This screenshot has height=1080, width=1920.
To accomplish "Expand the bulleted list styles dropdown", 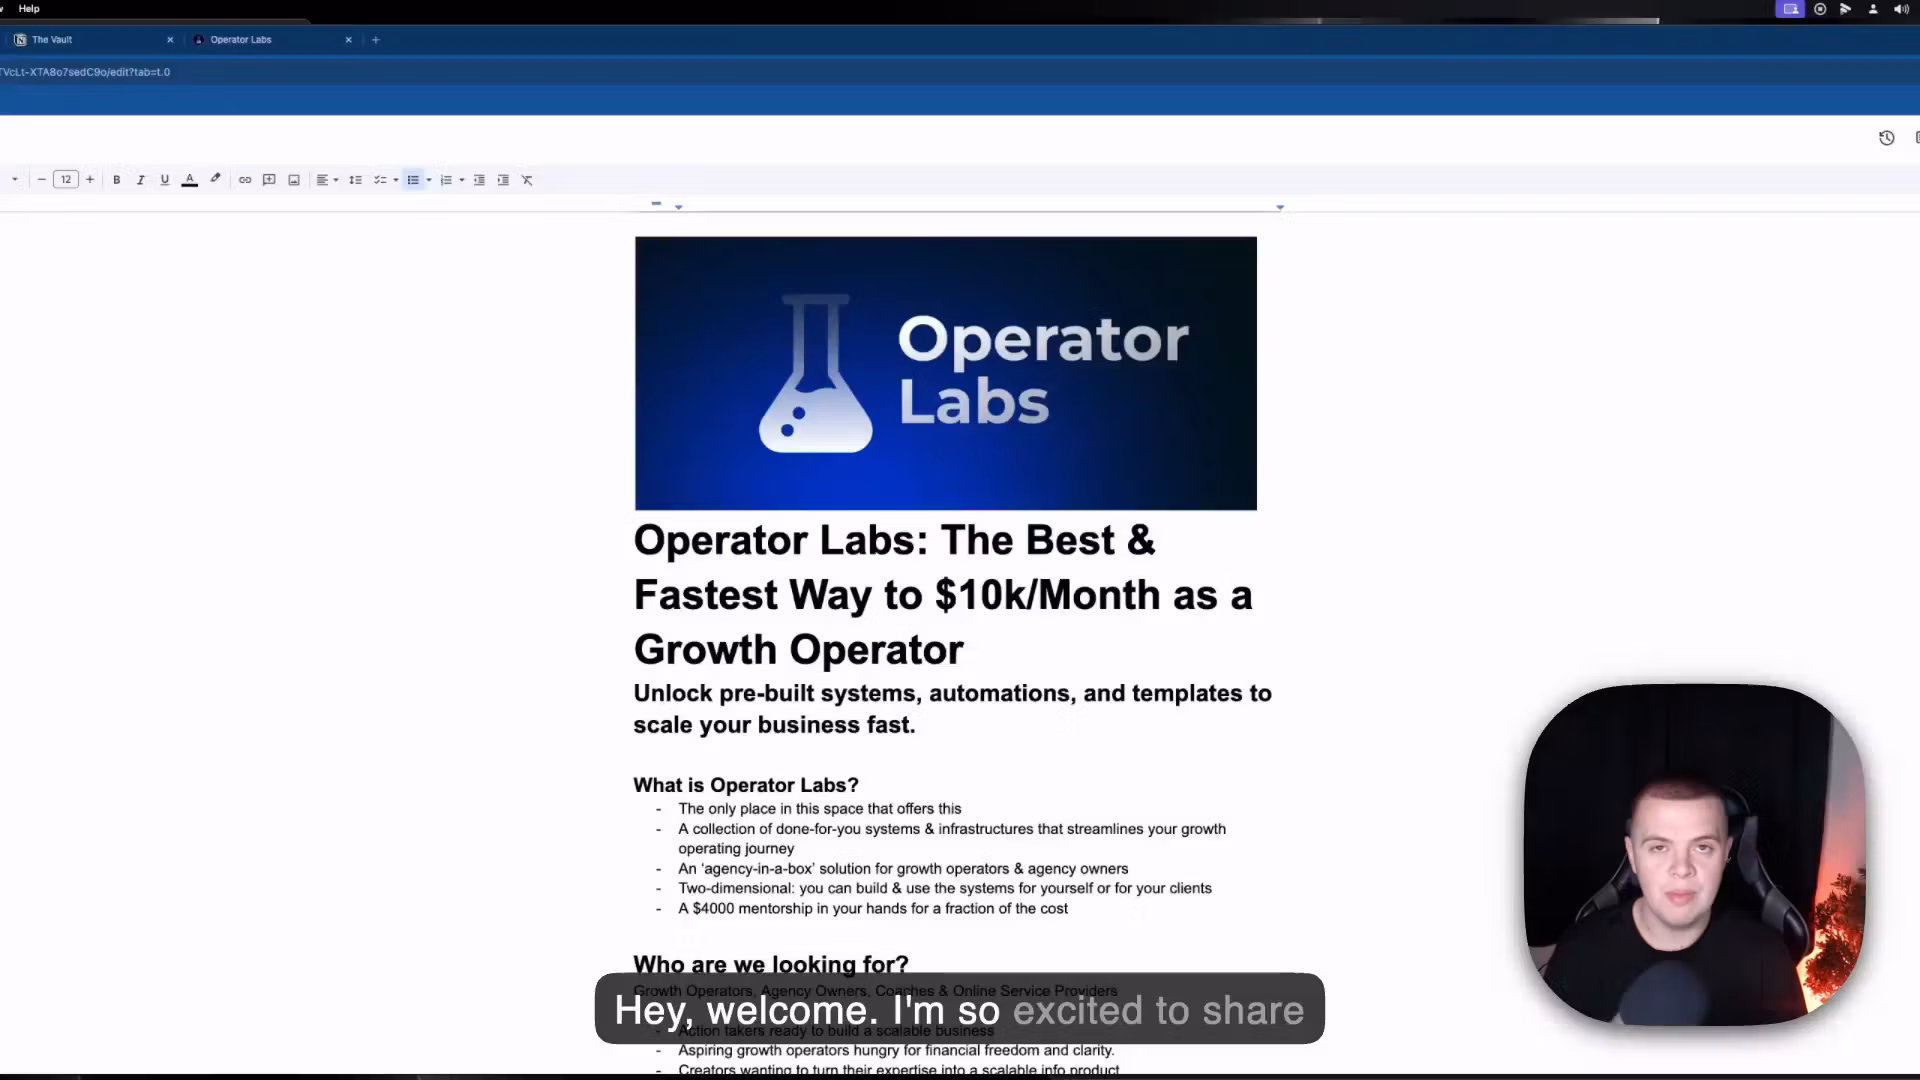I will click(x=428, y=180).
